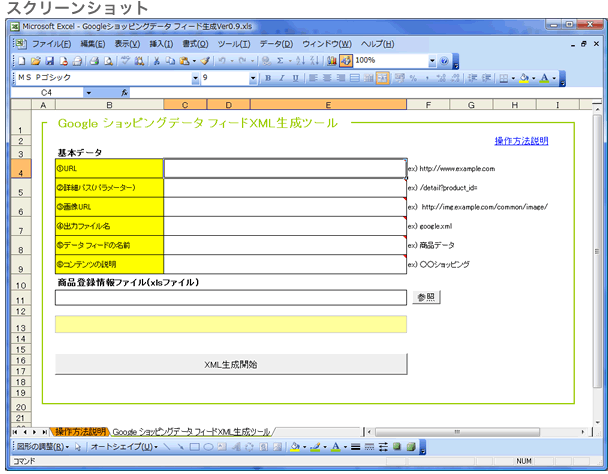Open the ツール(T) menu
608x474 pixels.
point(234,44)
